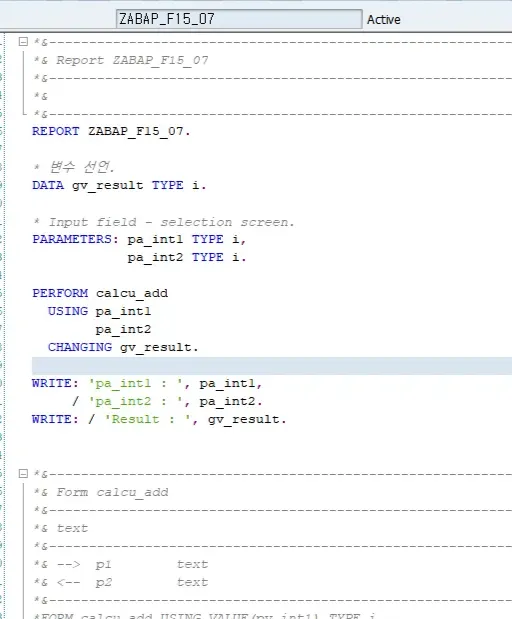Click the '*& text' comment line

pyautogui.click(x=61, y=528)
